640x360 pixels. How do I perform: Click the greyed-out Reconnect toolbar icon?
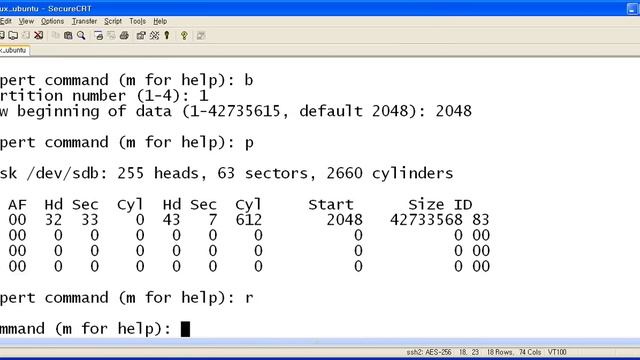[x=26, y=36]
